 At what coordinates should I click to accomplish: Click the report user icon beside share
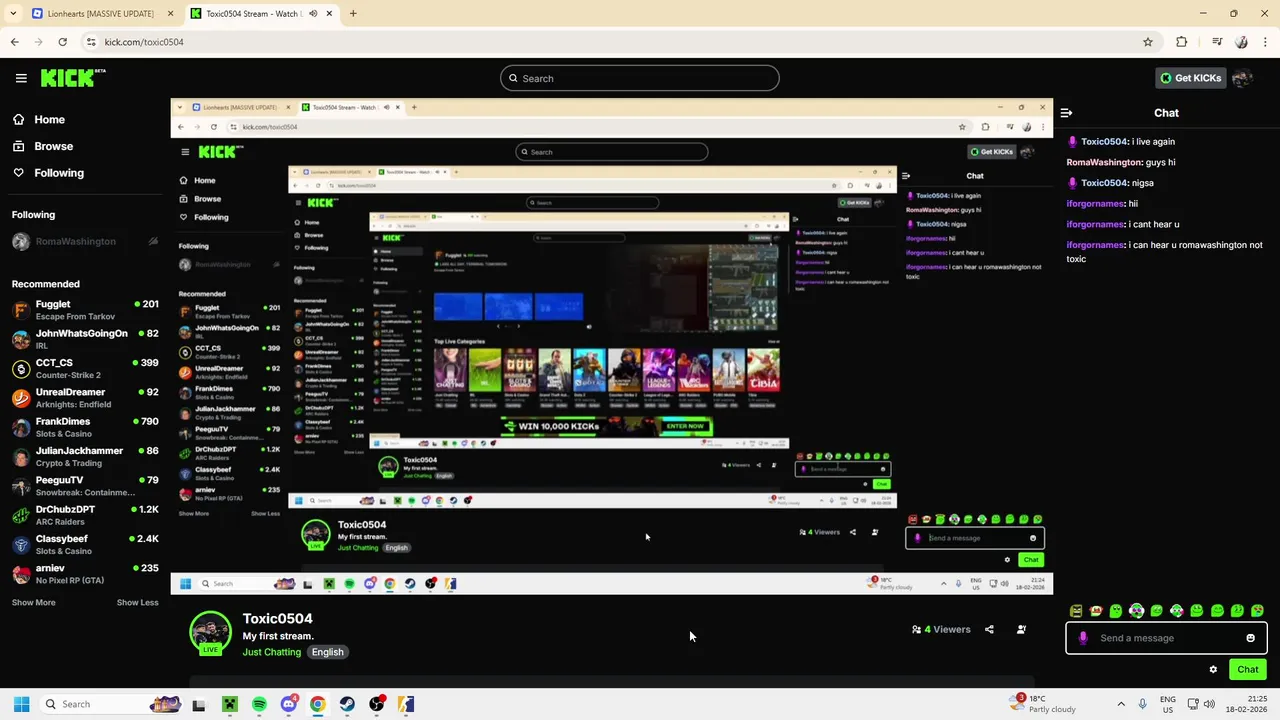1021,629
